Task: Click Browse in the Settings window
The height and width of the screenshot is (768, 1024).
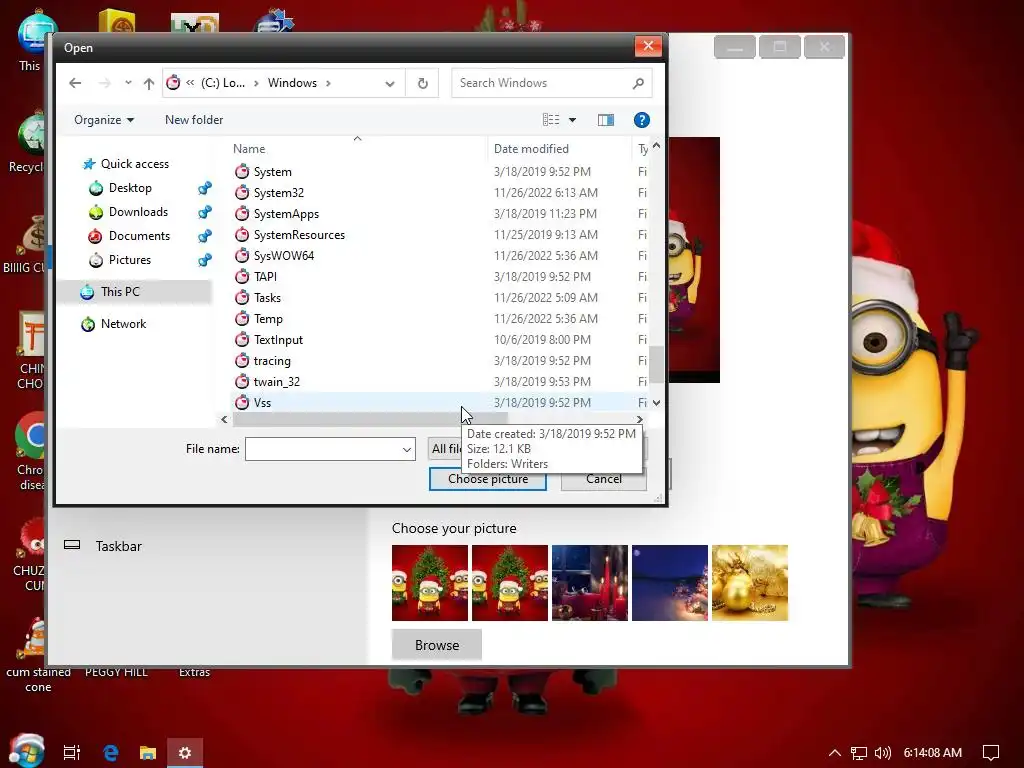Action: [437, 645]
